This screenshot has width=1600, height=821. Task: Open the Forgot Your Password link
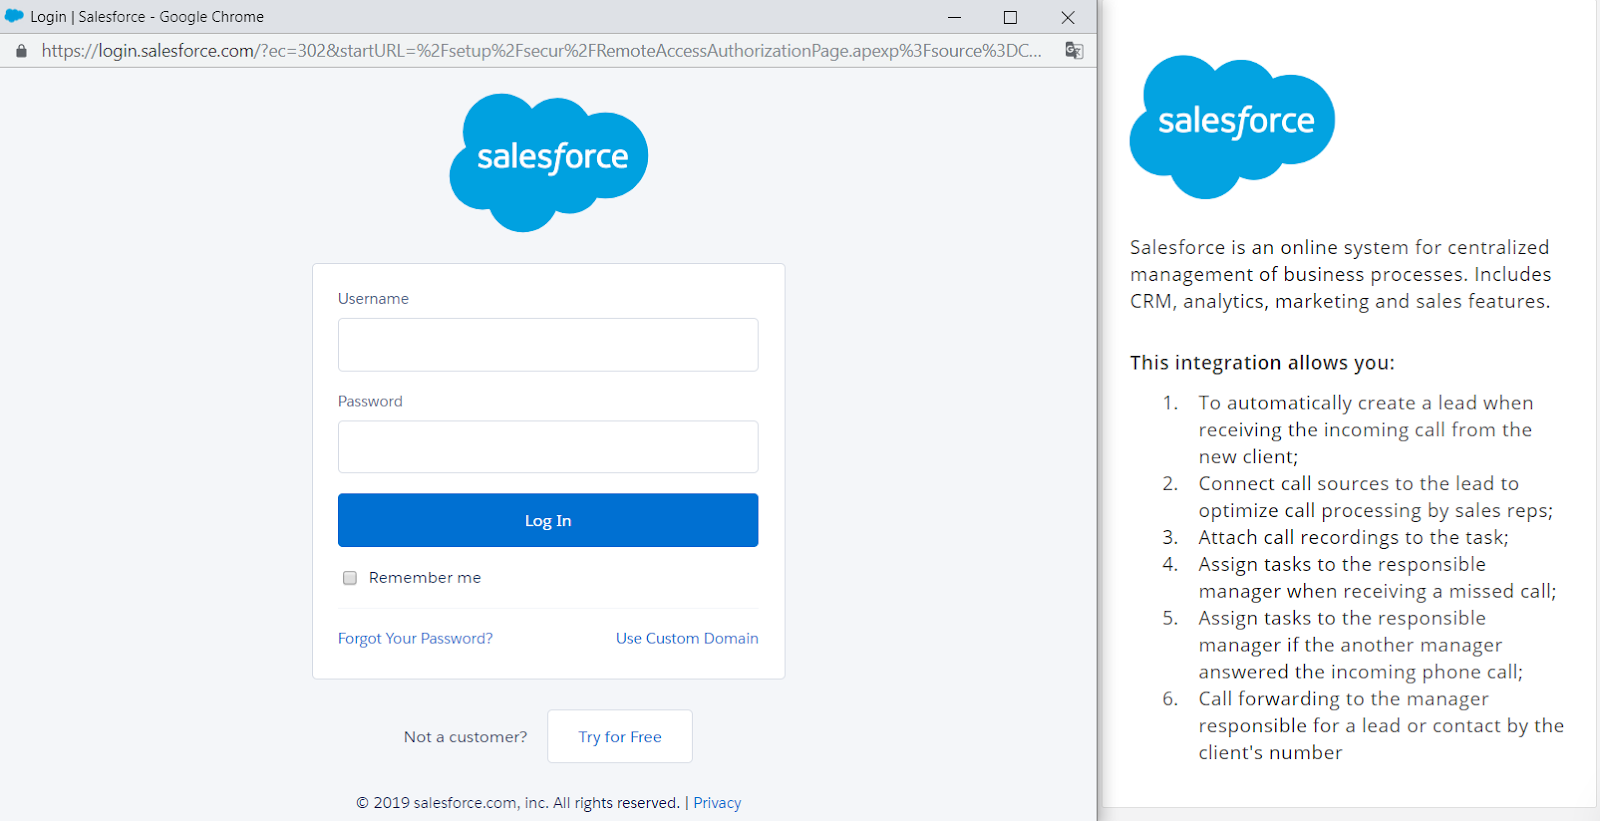pyautogui.click(x=415, y=638)
